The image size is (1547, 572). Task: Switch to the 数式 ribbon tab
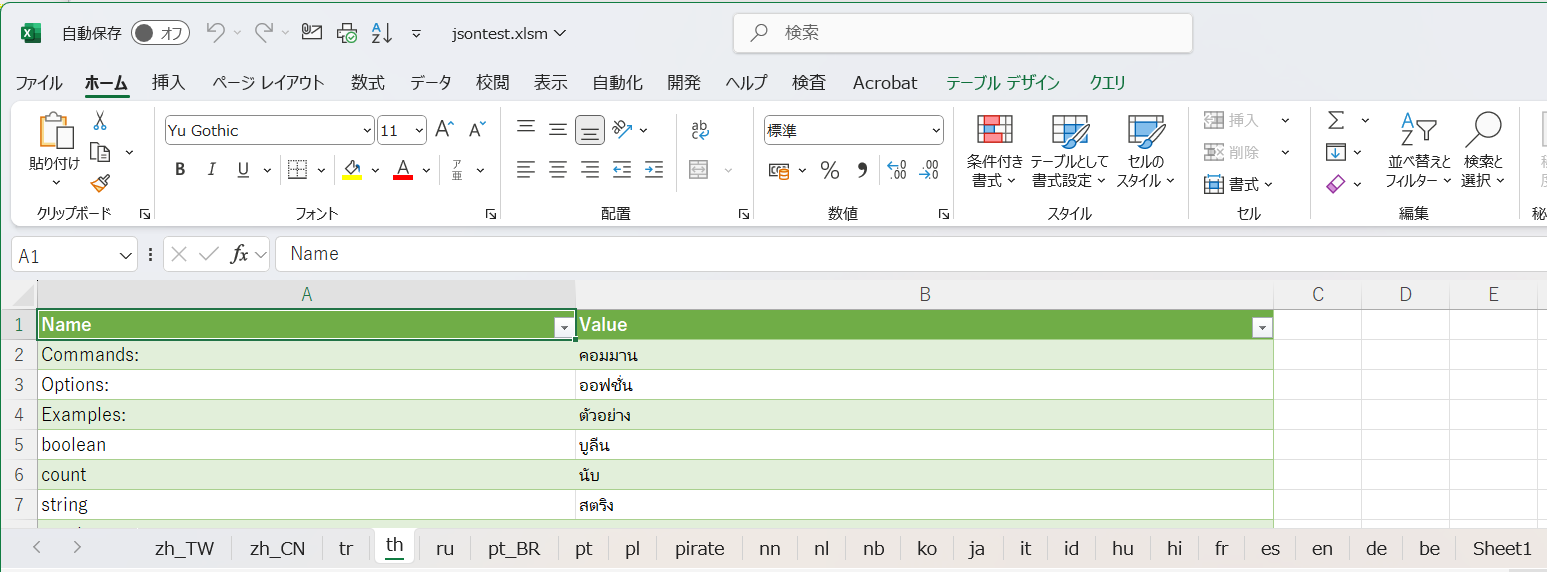(368, 83)
